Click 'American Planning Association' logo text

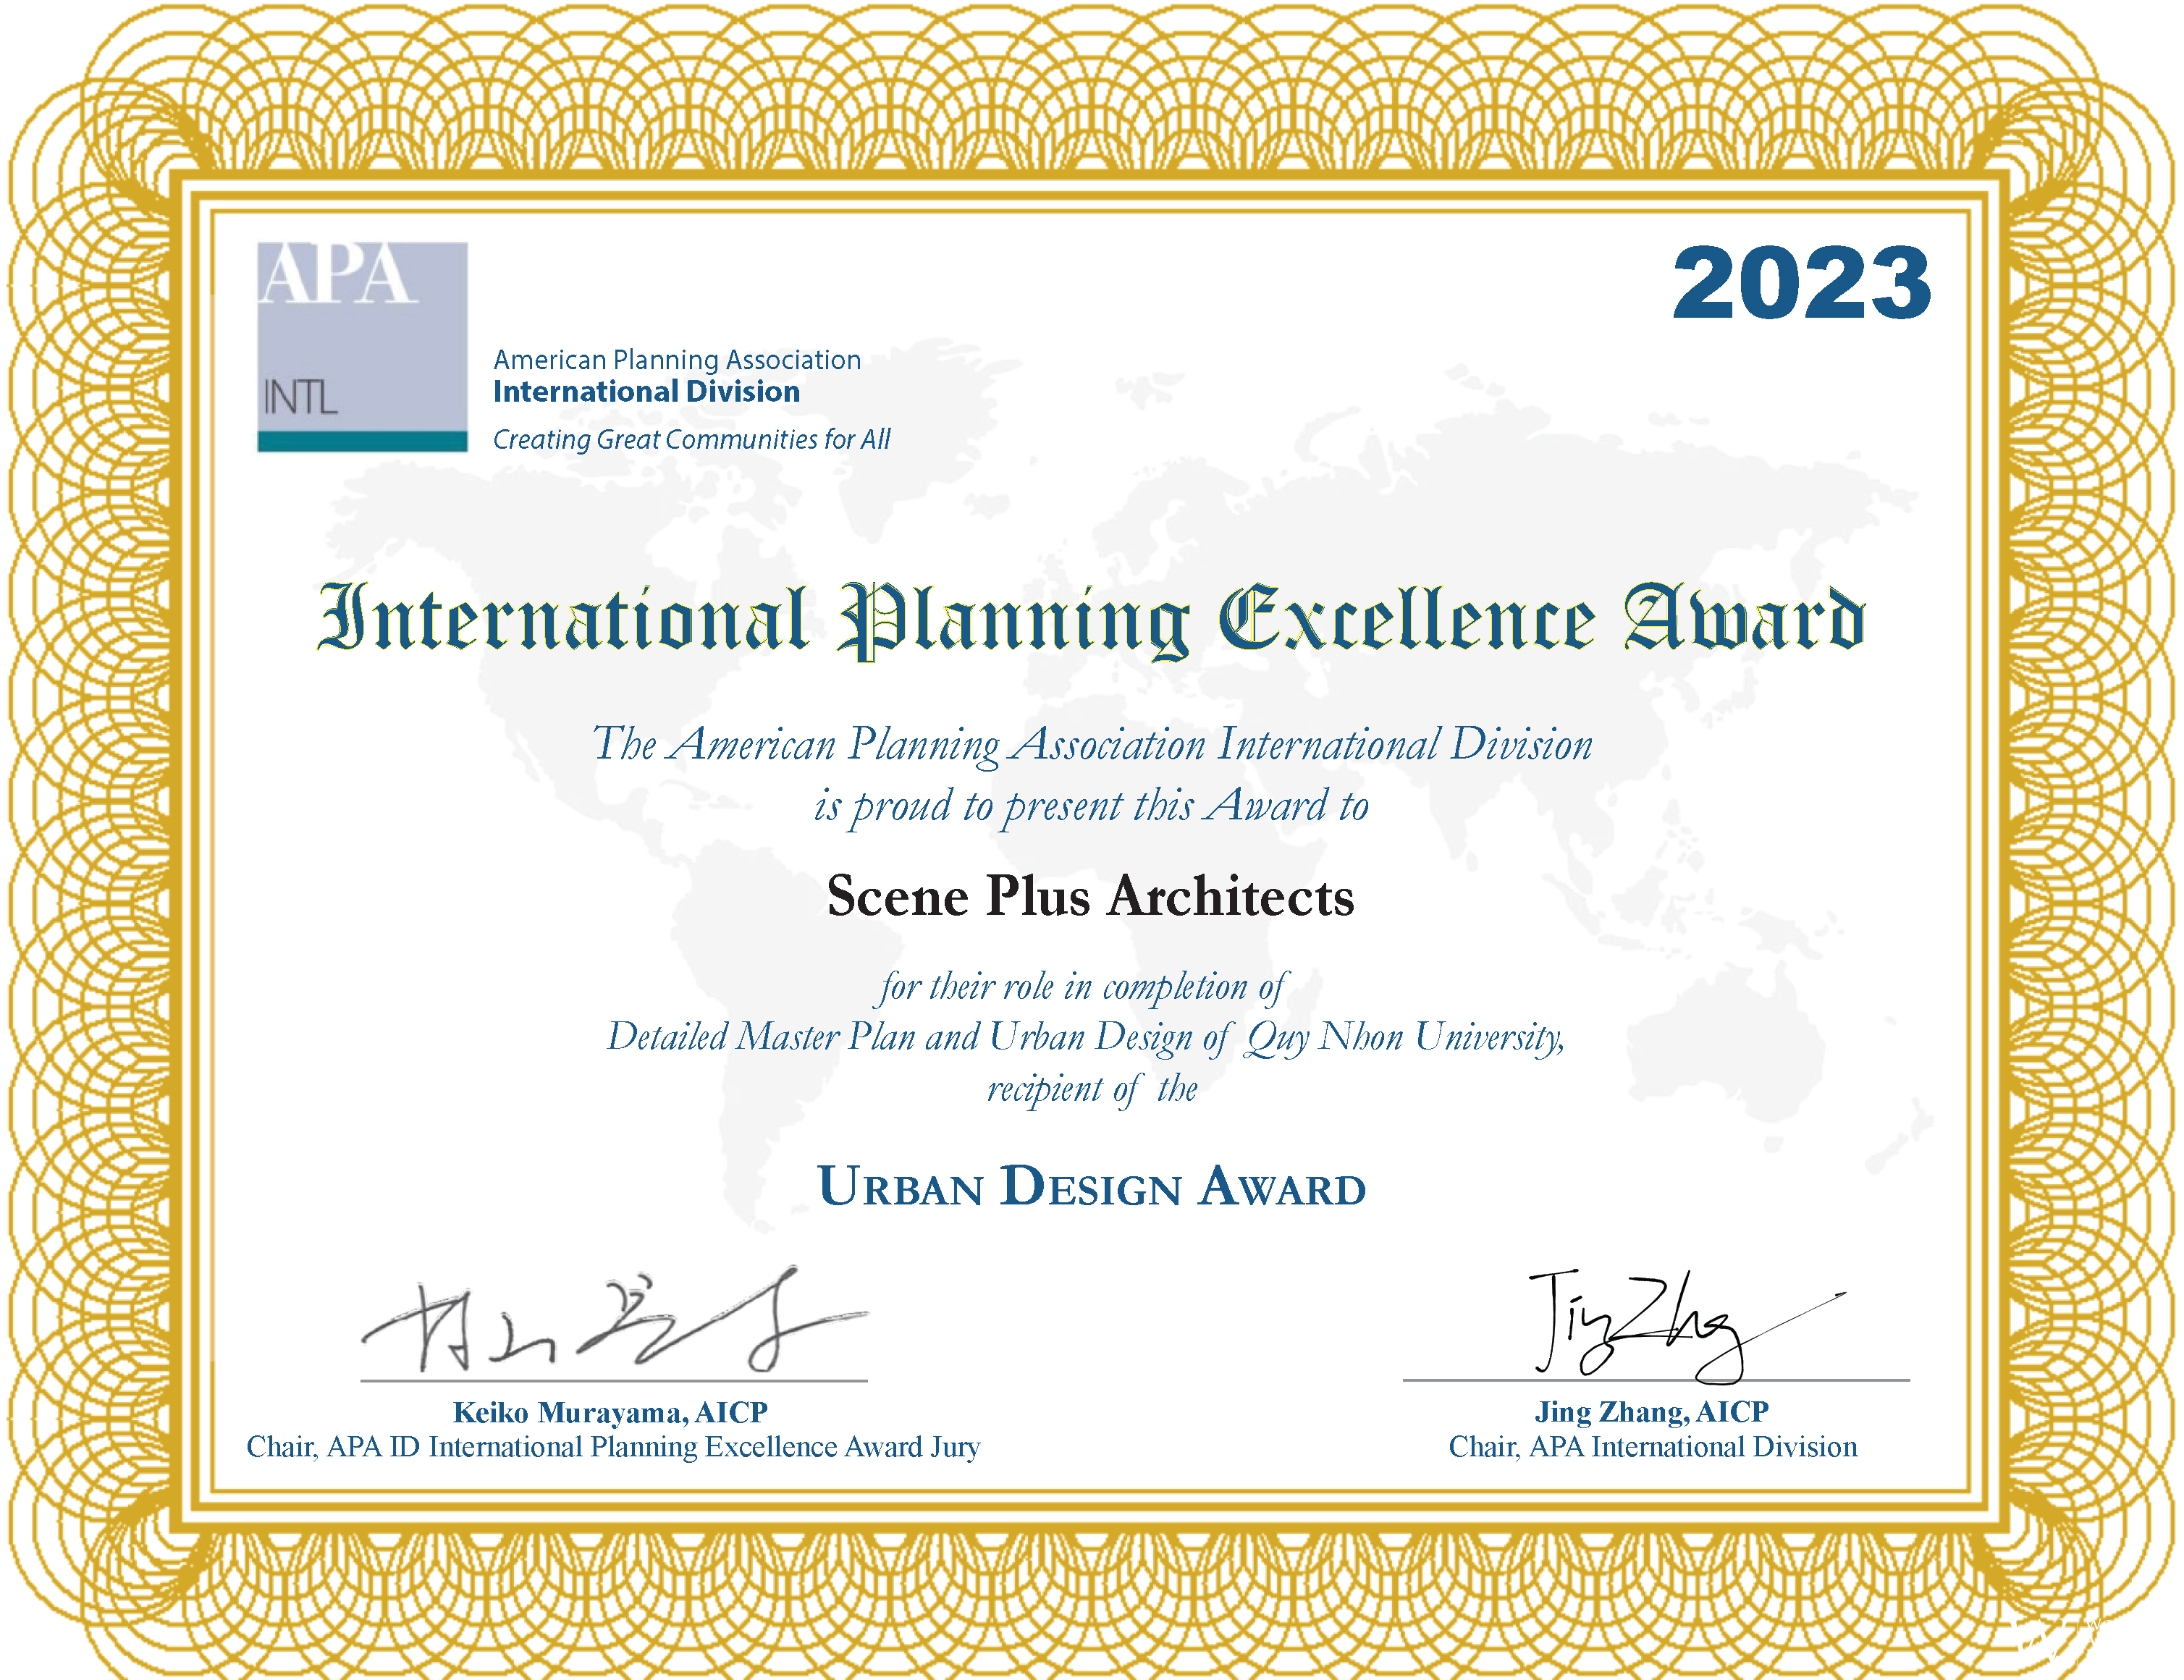(677, 360)
